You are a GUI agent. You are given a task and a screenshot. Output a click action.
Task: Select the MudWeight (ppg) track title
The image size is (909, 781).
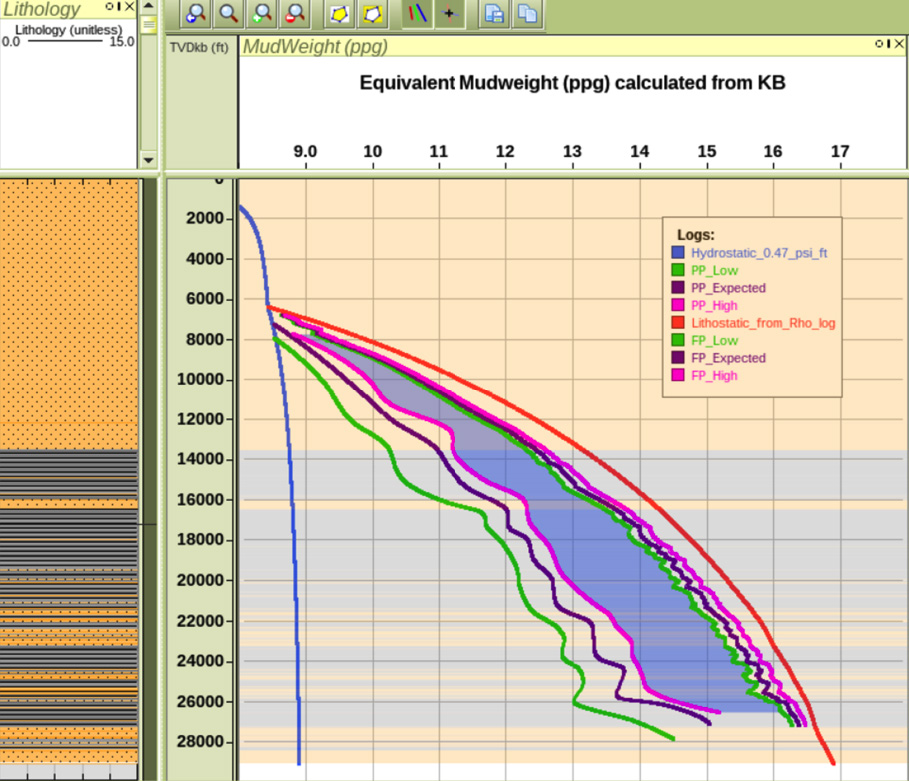pos(315,46)
